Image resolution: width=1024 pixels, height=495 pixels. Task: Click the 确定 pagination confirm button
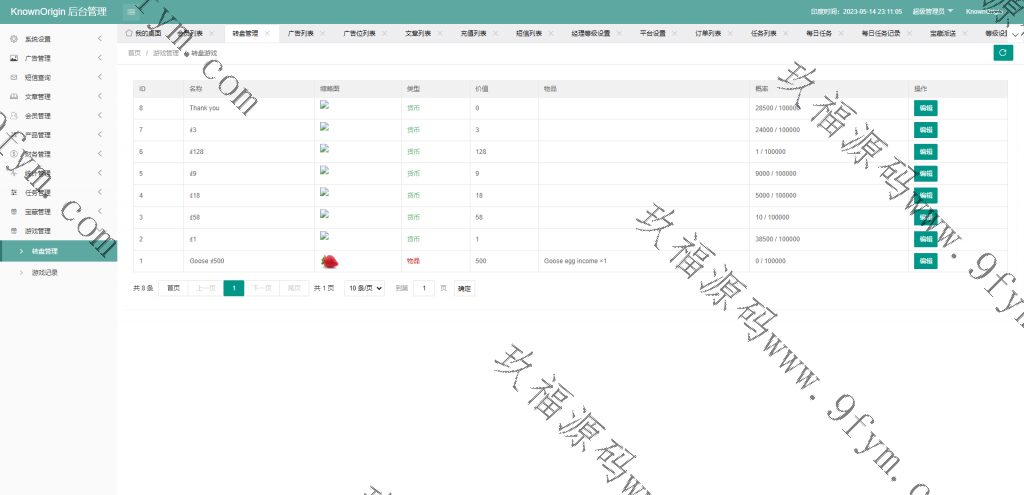[x=464, y=288]
